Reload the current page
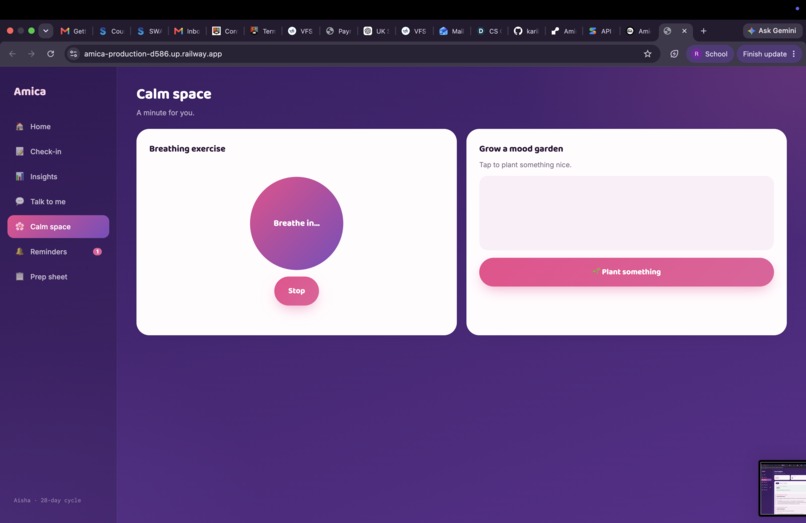 [x=50, y=53]
